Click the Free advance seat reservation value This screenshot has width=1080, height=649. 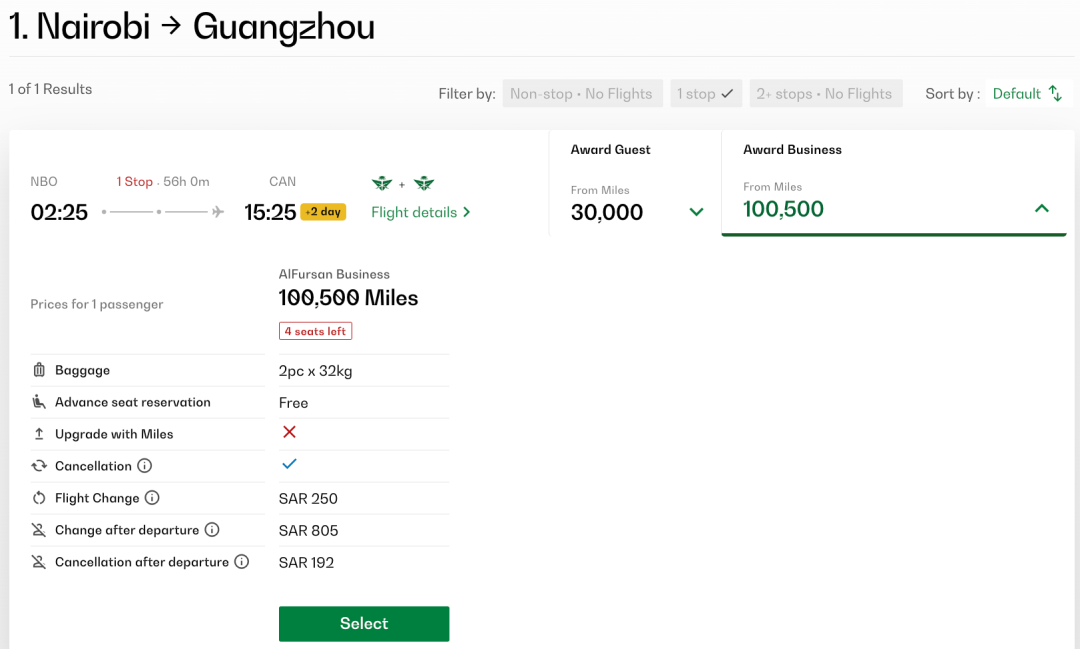(x=293, y=402)
